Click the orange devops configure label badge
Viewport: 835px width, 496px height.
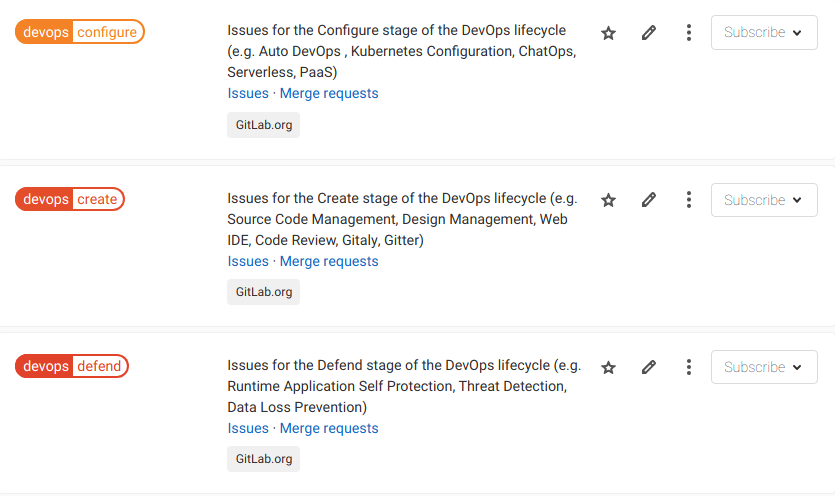[80, 32]
